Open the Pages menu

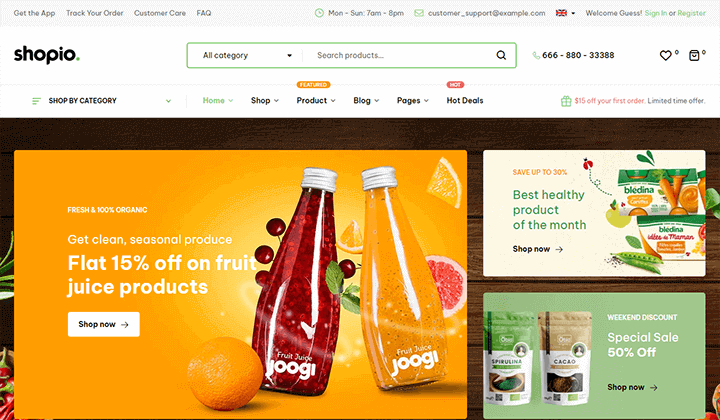tap(413, 101)
